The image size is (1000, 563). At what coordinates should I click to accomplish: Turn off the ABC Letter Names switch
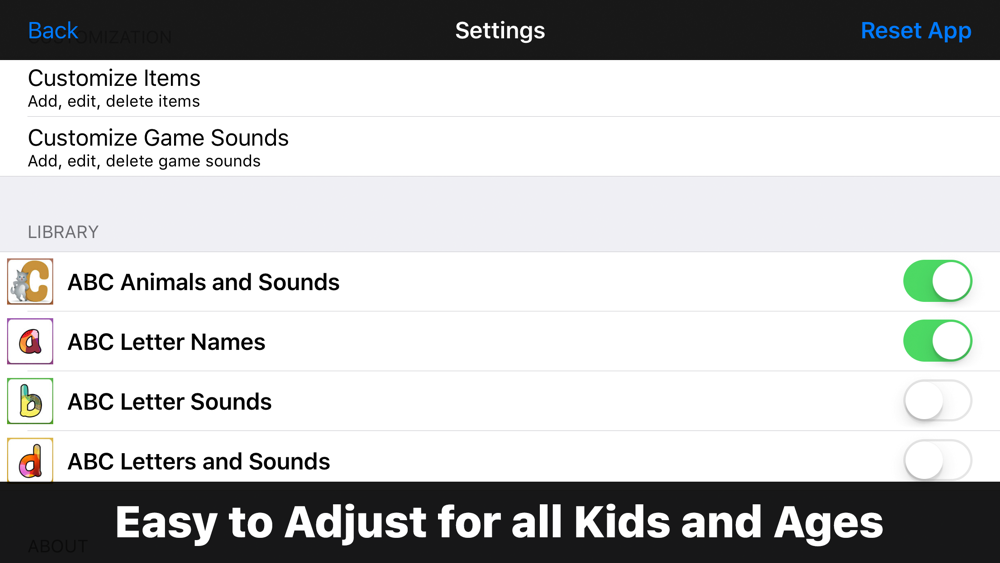tap(938, 340)
